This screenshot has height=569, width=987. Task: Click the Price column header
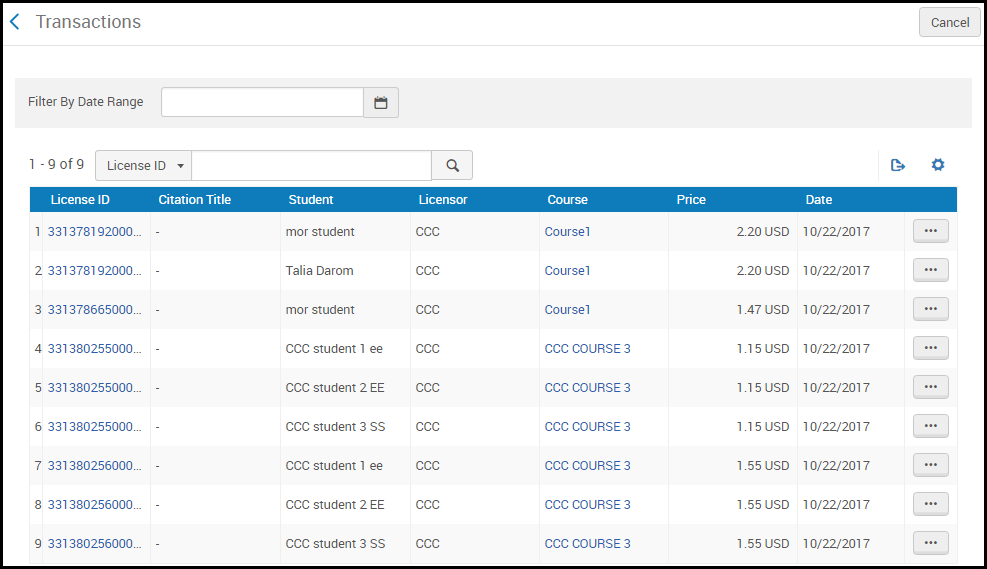coord(691,200)
